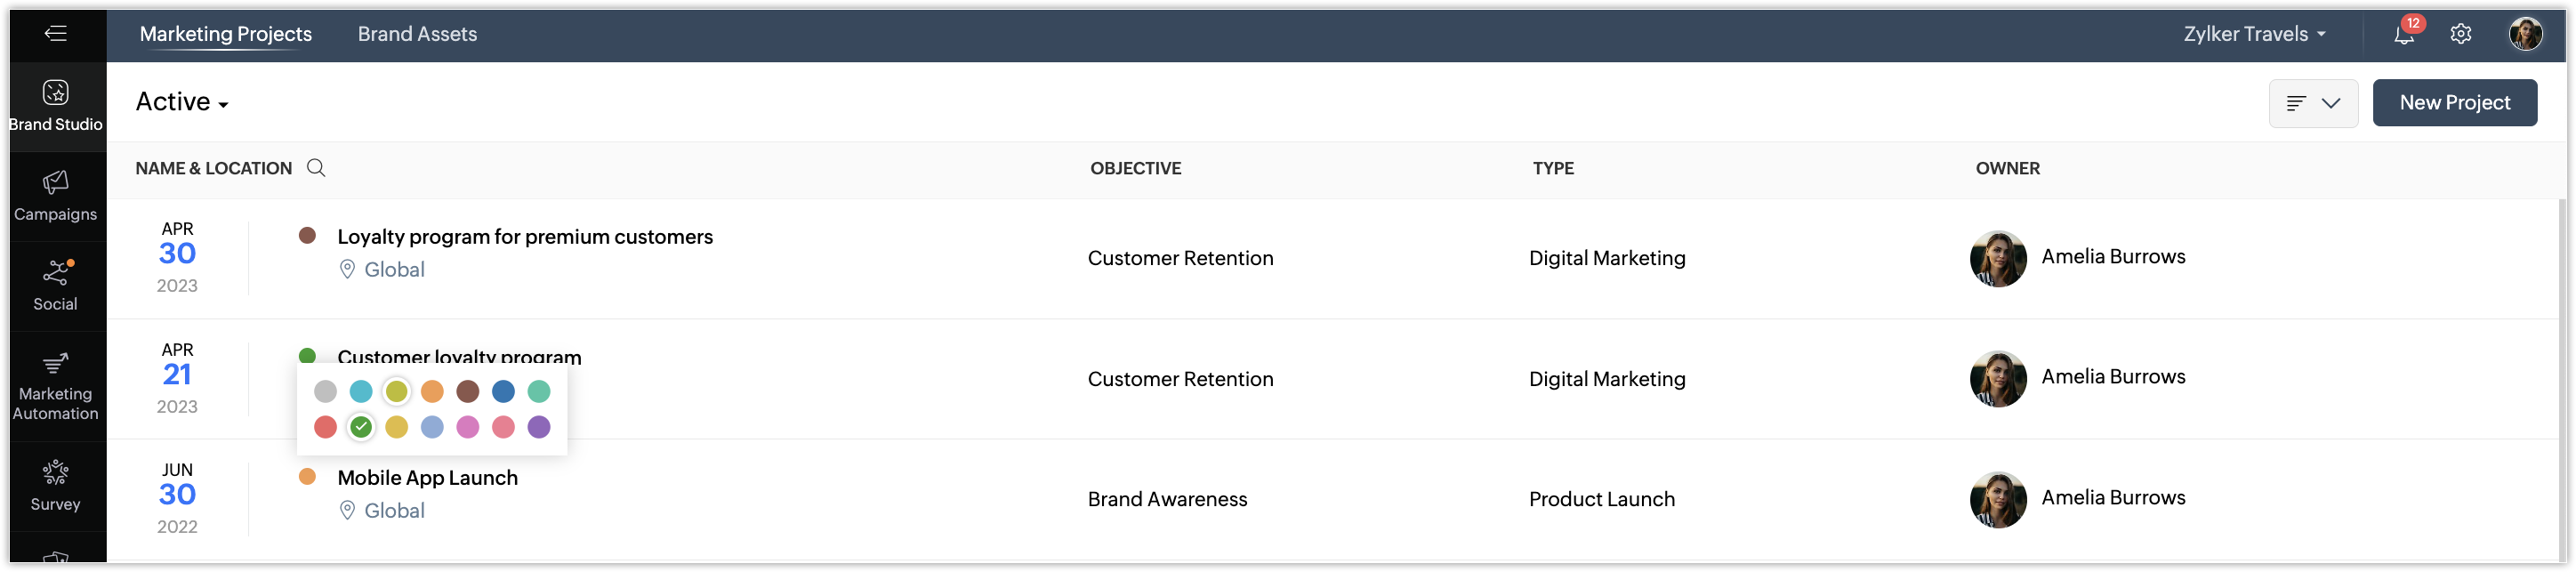
Task: Collapse the sidebar with the menu arrow icon
Action: tap(56, 34)
